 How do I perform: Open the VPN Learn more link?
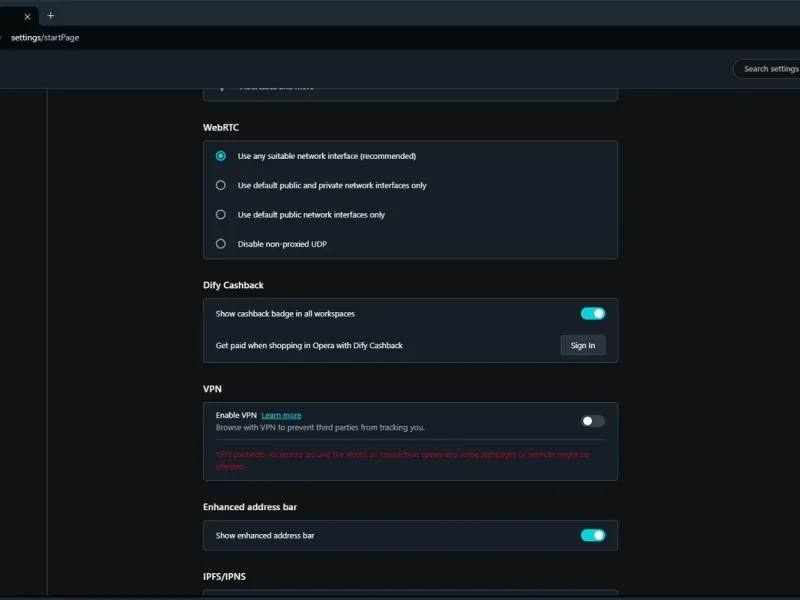[x=281, y=415]
